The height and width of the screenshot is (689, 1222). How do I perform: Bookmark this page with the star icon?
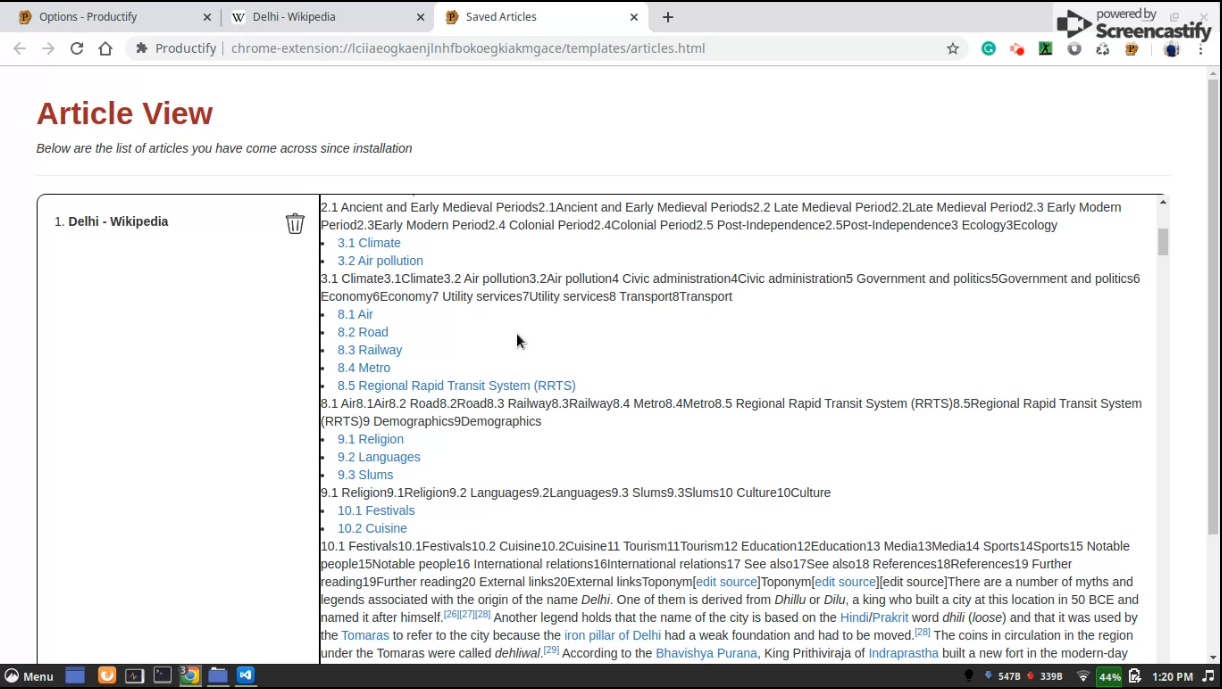[952, 48]
